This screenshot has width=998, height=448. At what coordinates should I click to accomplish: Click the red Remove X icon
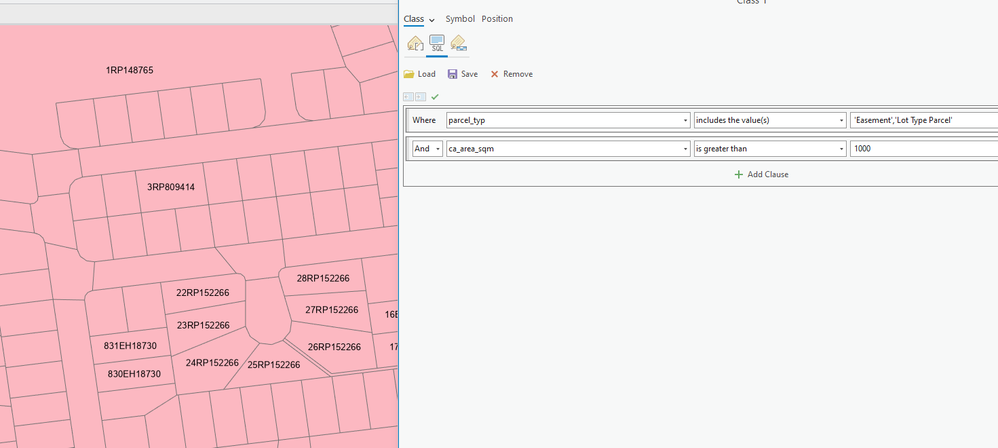pyautogui.click(x=495, y=74)
